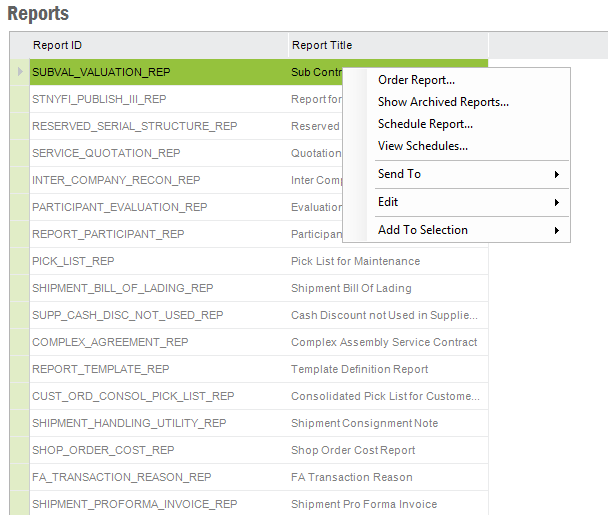Click the row indicator arrow for SUBVAL_VALUATION_REP
This screenshot has height=515, width=608.
tap(19, 72)
